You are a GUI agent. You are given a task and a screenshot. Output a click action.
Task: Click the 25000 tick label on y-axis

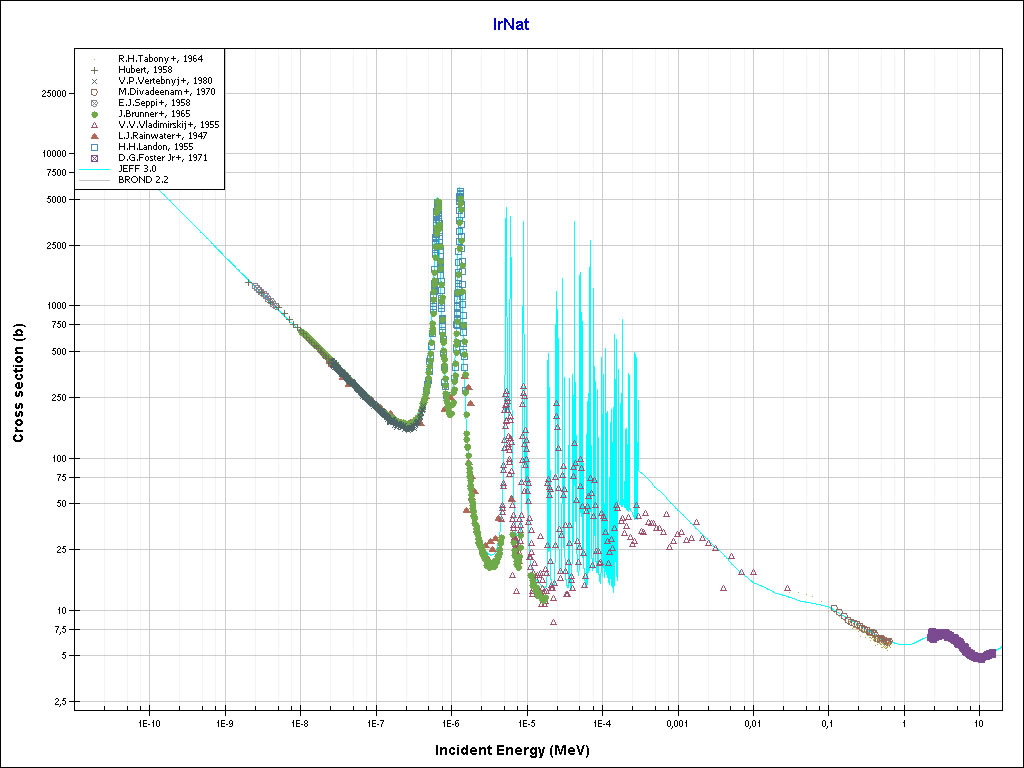click(x=52, y=94)
